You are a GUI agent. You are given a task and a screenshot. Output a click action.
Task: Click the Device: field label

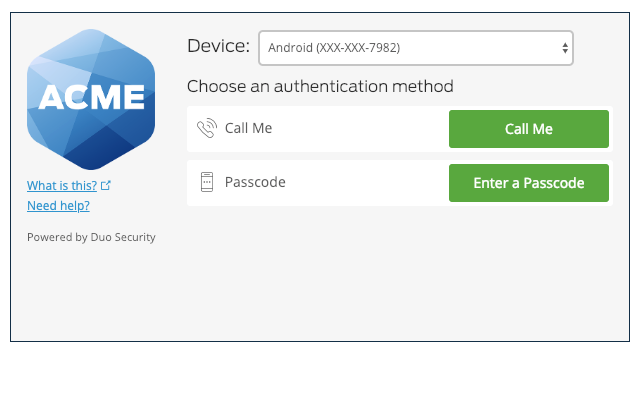(x=218, y=46)
